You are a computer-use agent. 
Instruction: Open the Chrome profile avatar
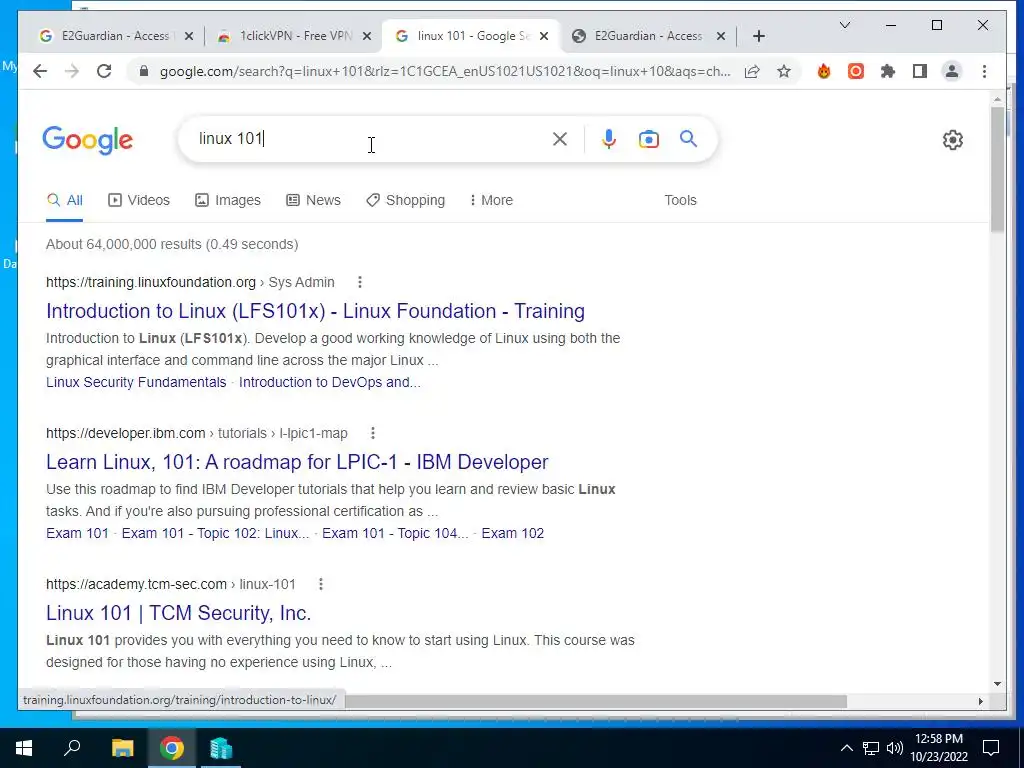tap(952, 71)
